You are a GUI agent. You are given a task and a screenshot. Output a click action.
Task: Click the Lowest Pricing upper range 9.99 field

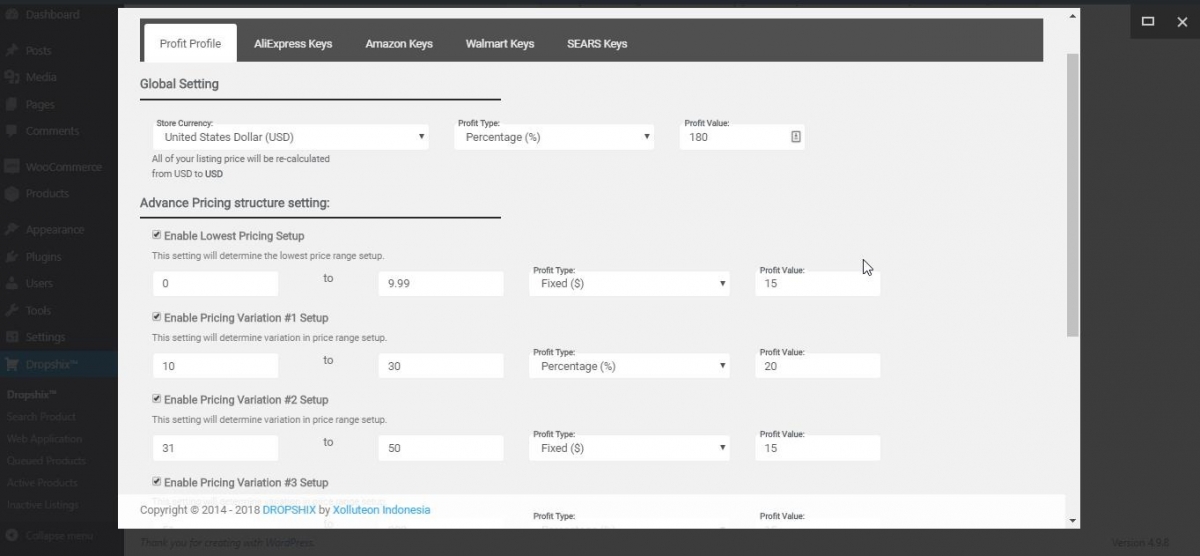[x=441, y=284]
